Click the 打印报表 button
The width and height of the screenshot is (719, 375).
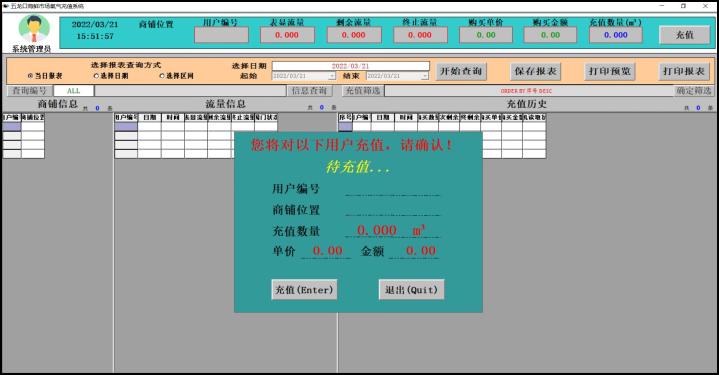point(684,71)
